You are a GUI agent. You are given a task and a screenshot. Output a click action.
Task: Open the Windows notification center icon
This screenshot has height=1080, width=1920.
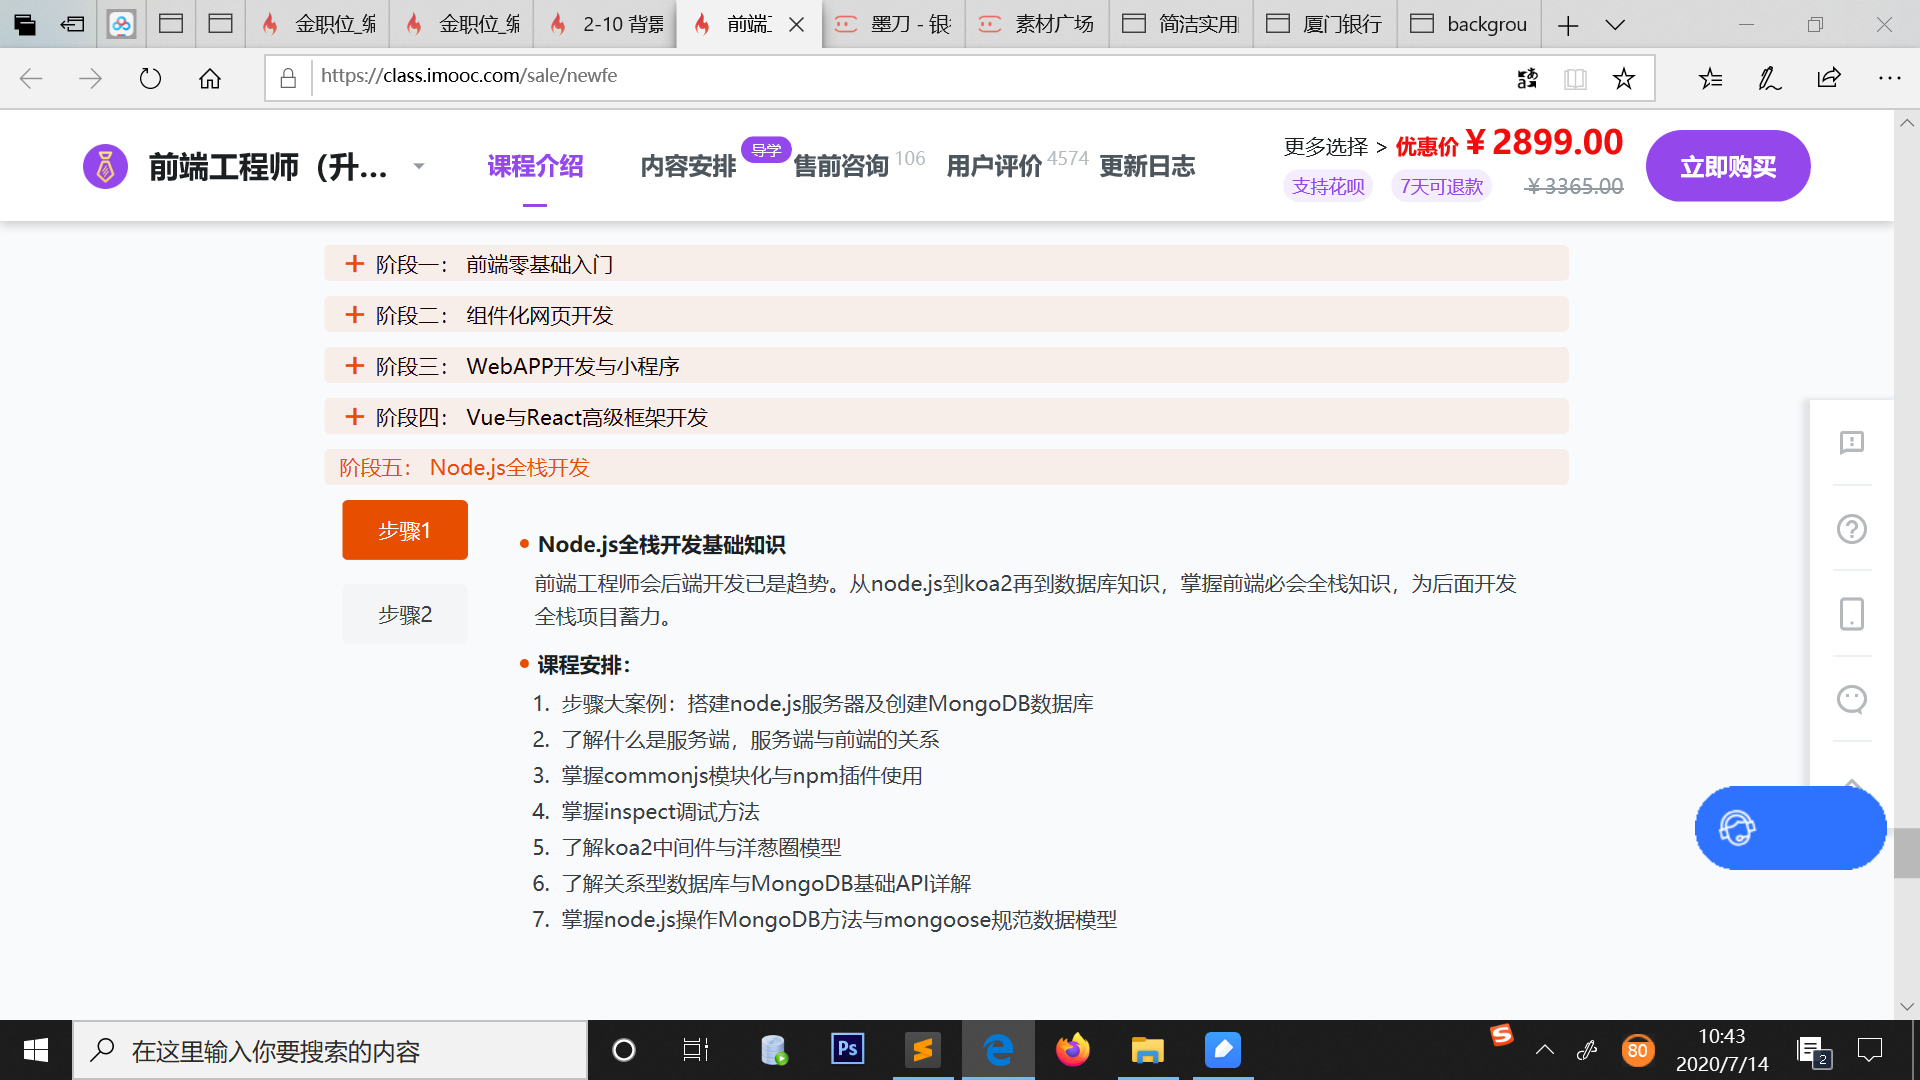(x=1869, y=1050)
